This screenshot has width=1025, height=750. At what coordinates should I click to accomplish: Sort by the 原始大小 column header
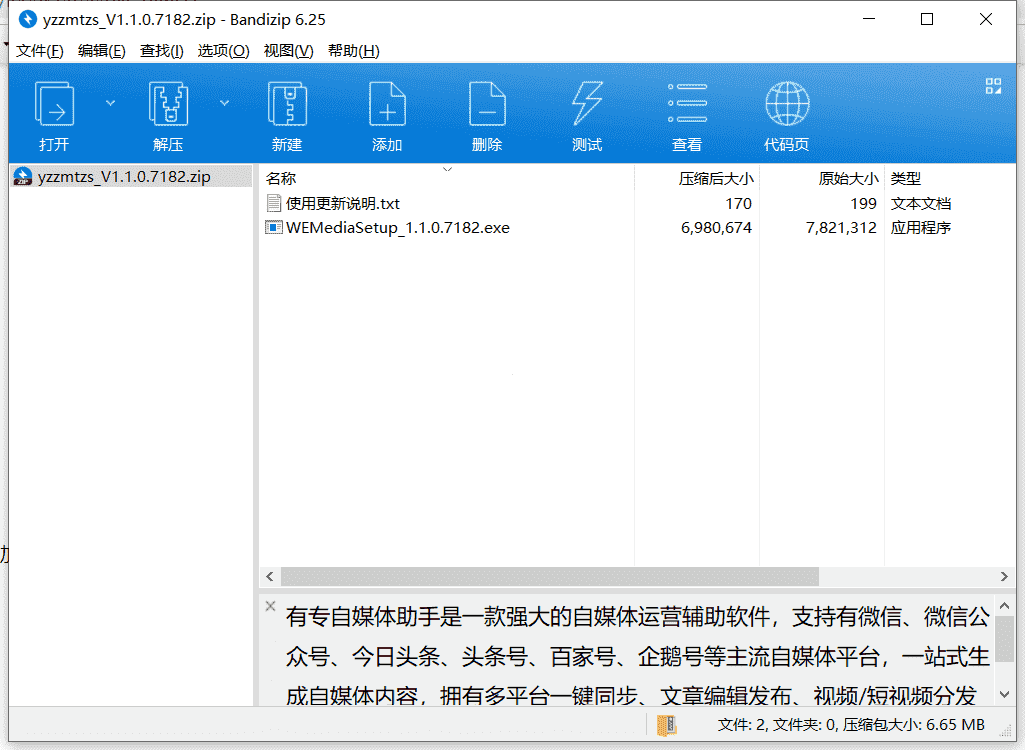[848, 179]
